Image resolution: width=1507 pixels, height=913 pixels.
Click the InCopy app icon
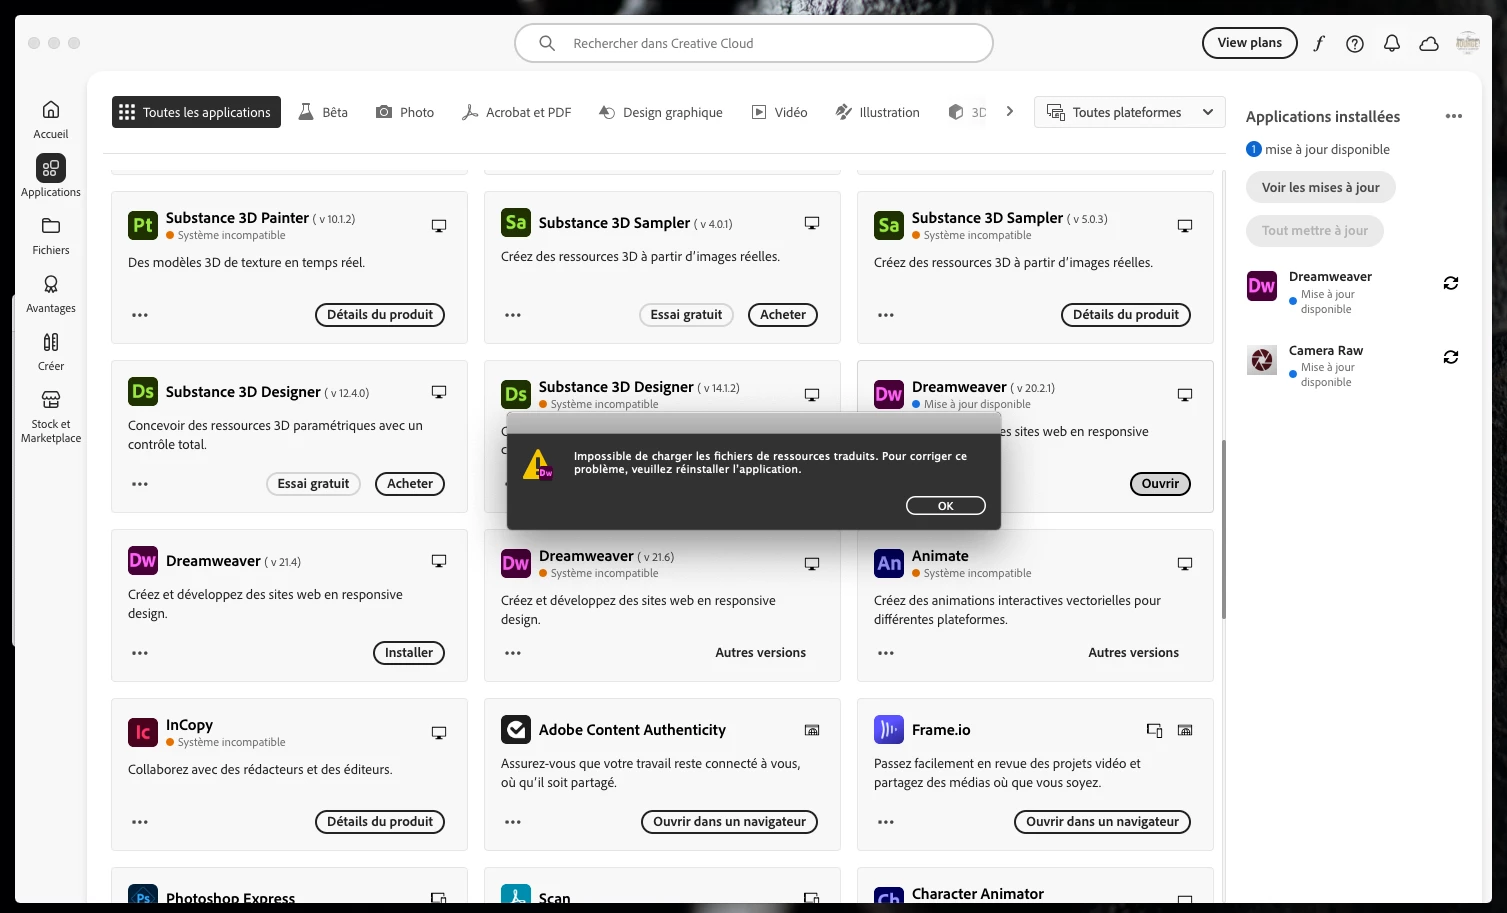coord(143,732)
